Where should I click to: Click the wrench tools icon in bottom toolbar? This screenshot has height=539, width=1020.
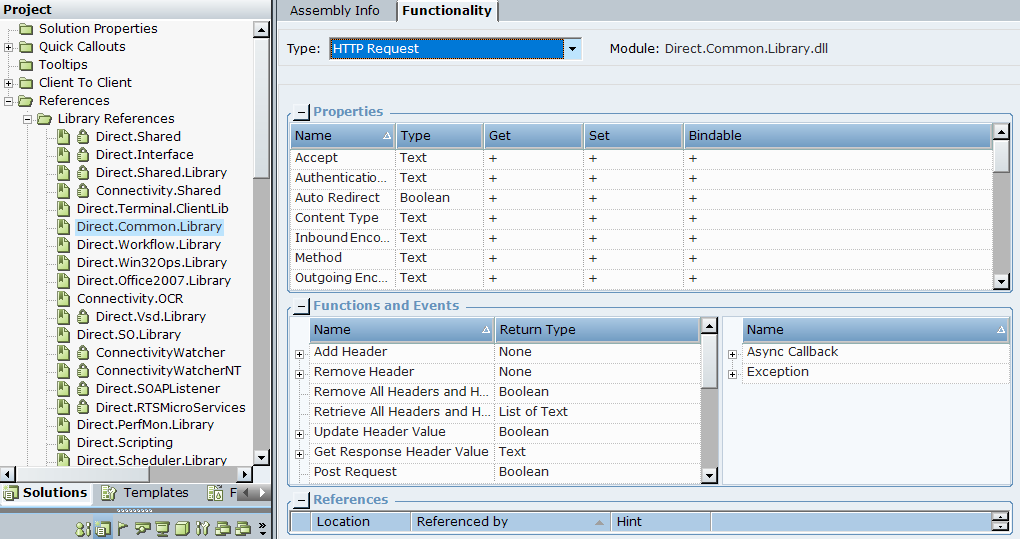[202, 528]
